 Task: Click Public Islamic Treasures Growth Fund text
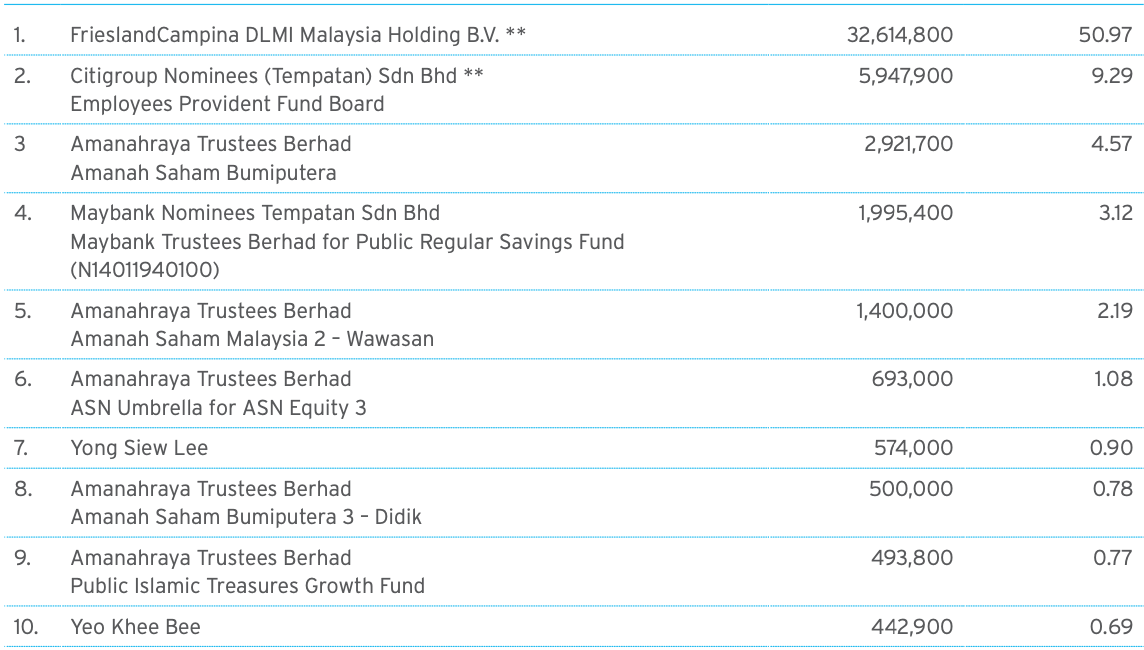click(247, 586)
